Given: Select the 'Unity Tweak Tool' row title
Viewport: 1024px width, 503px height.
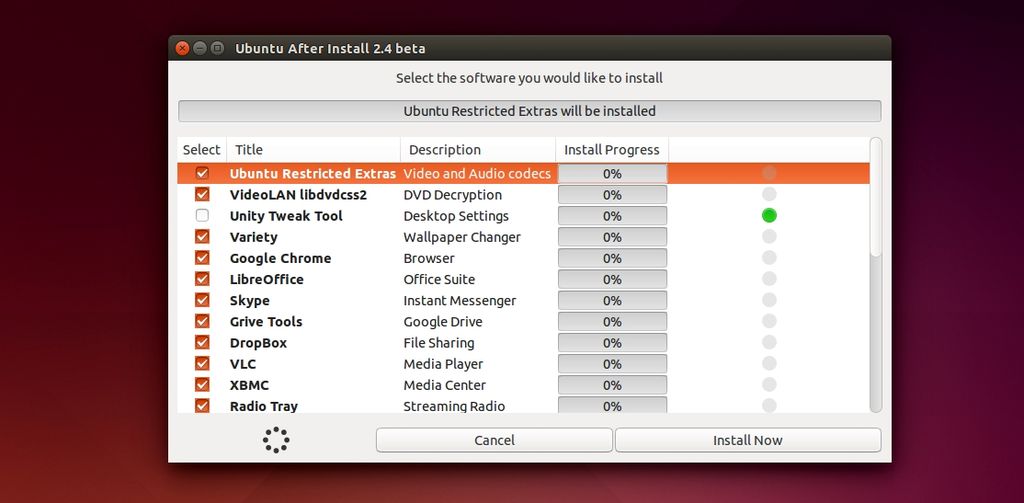Looking at the screenshot, I should pyautogui.click(x=286, y=216).
